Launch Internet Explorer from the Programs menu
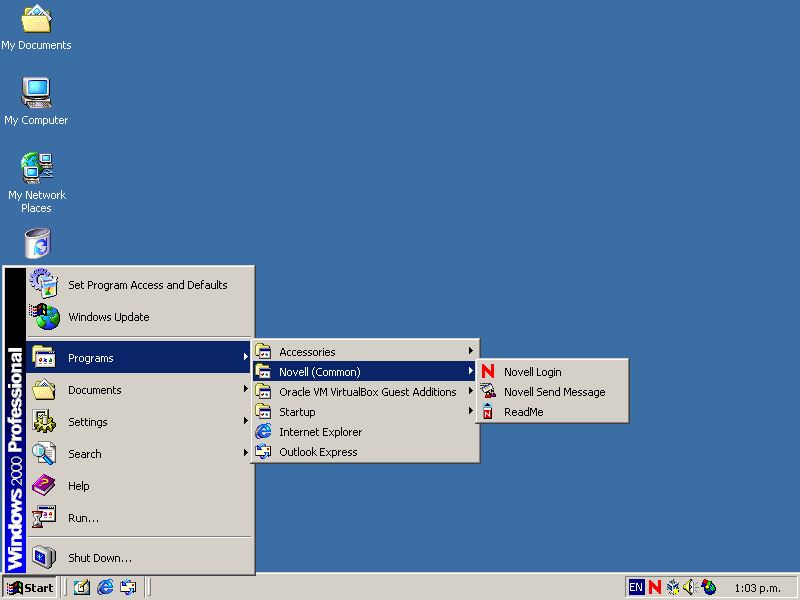The height and width of the screenshot is (600, 800). [365, 432]
